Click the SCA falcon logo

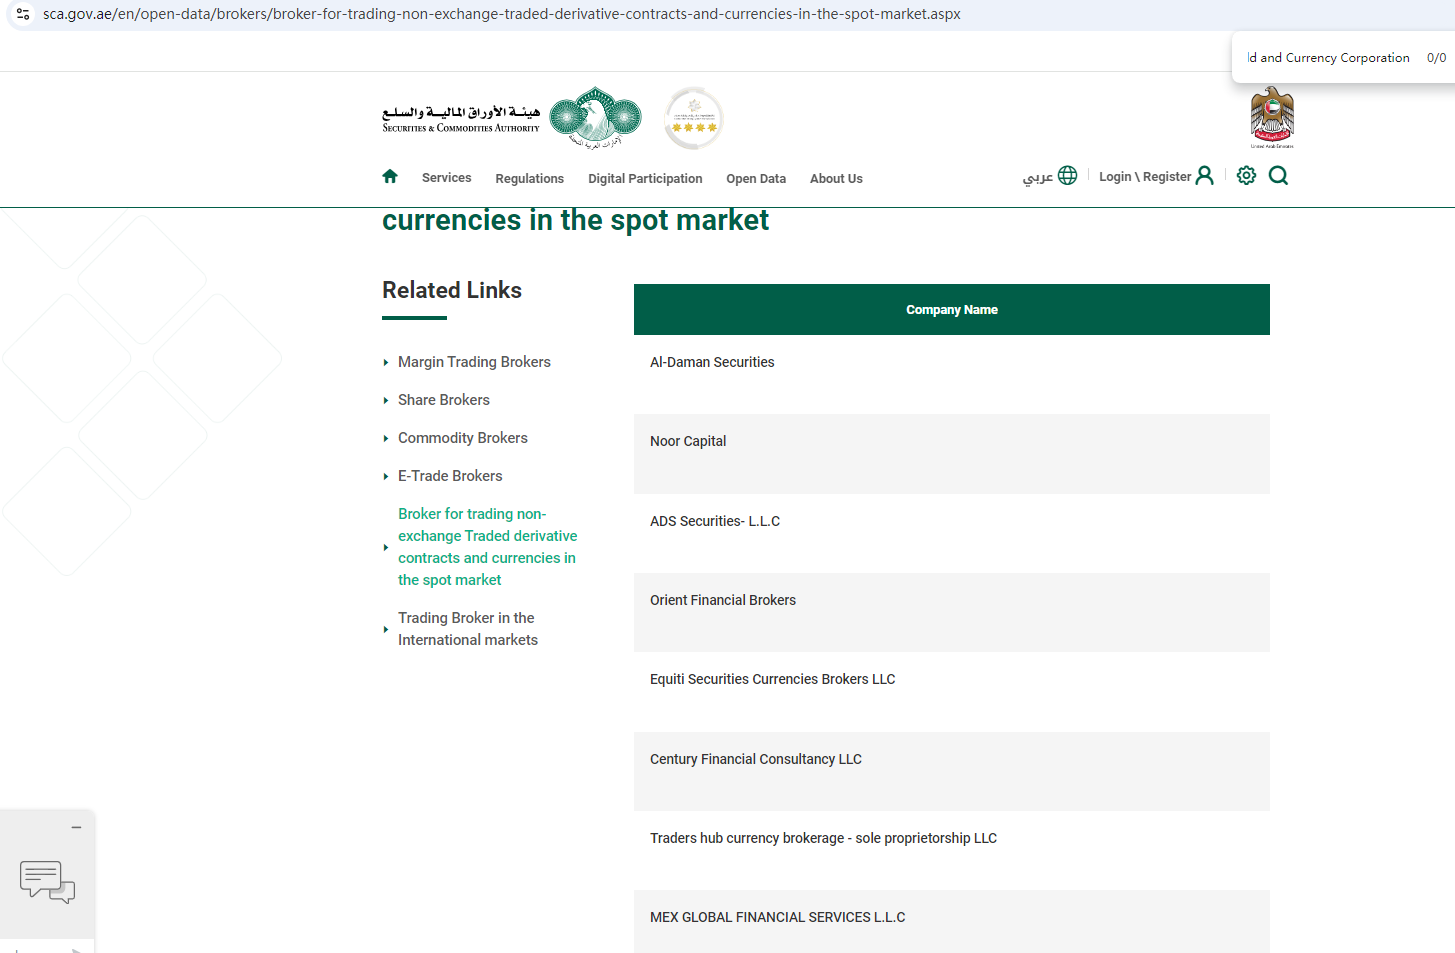click(596, 118)
